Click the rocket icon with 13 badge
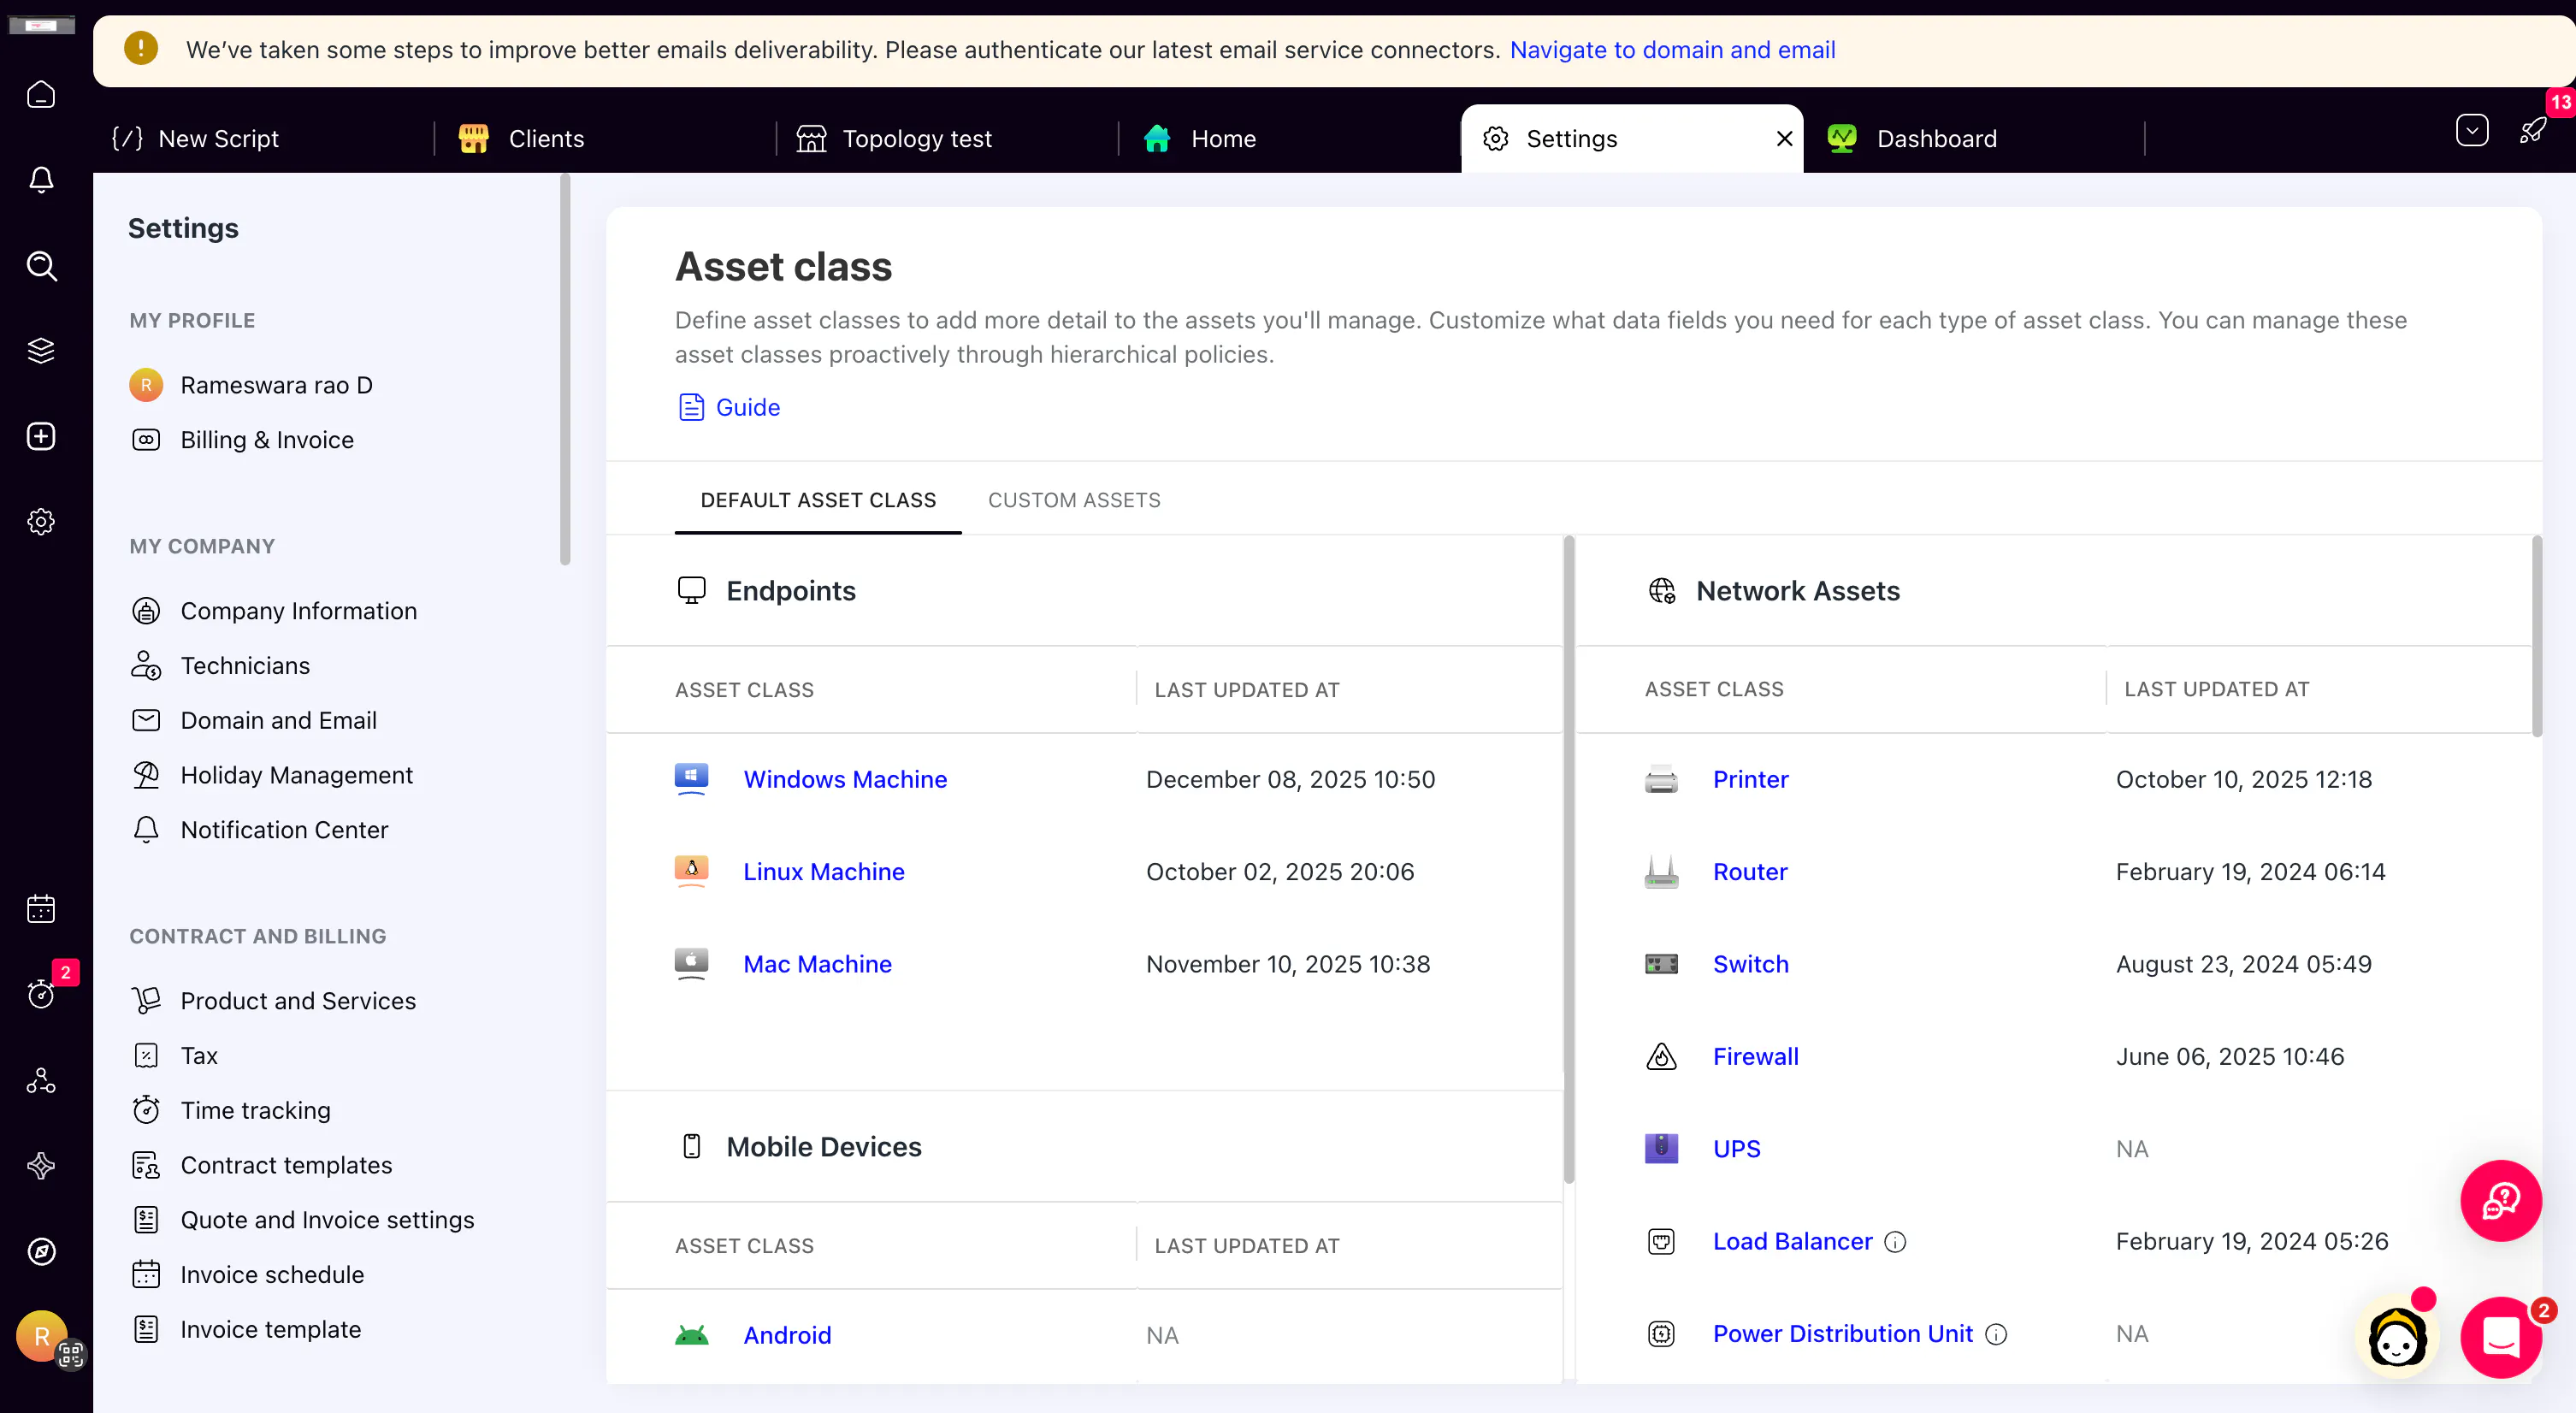 (x=2533, y=131)
